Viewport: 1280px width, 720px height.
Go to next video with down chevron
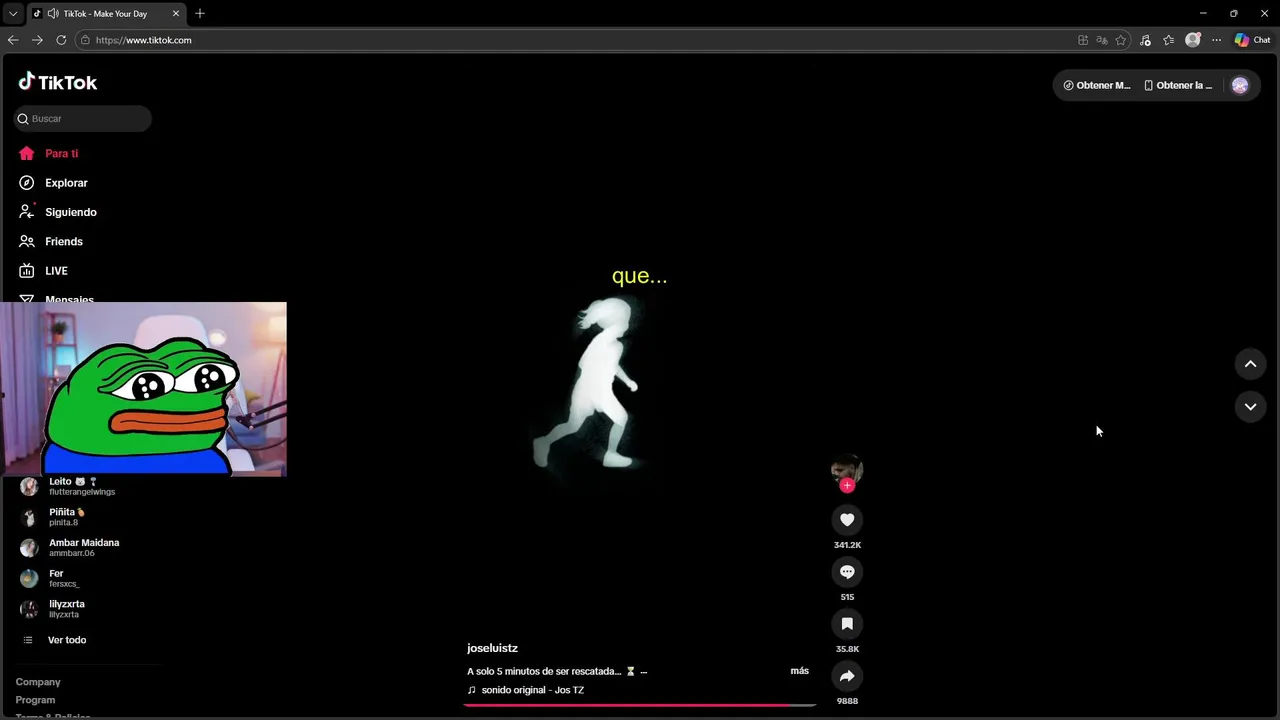1250,406
